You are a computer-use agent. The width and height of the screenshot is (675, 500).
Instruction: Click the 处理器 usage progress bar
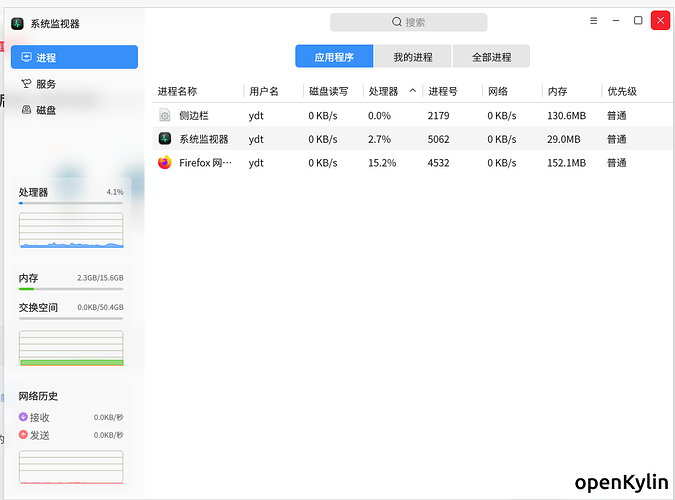[x=71, y=203]
